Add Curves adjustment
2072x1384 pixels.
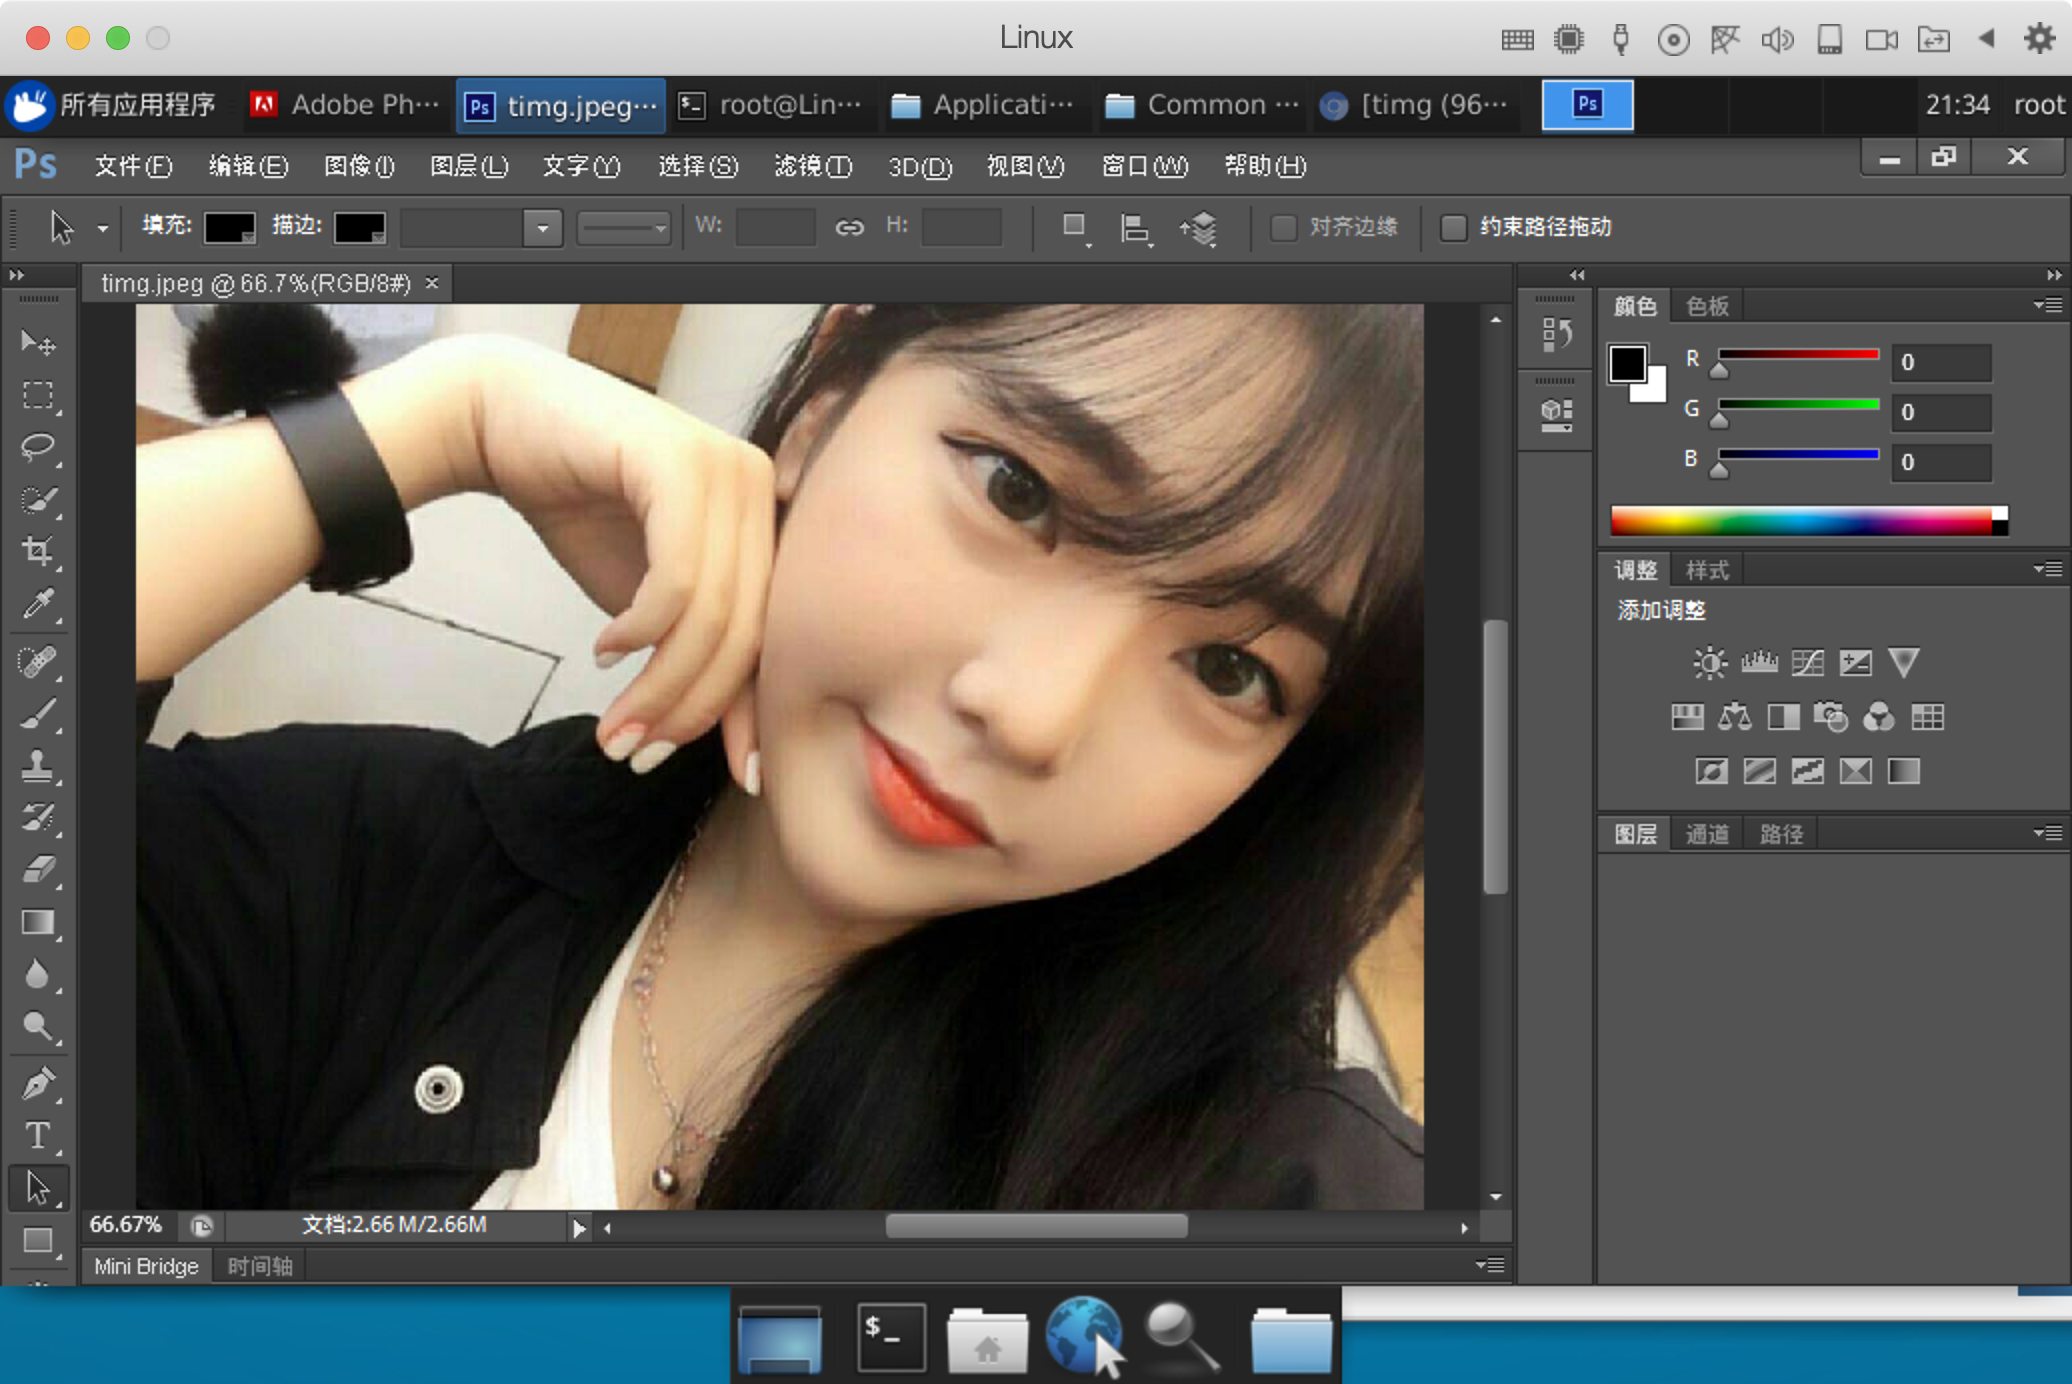[1807, 663]
